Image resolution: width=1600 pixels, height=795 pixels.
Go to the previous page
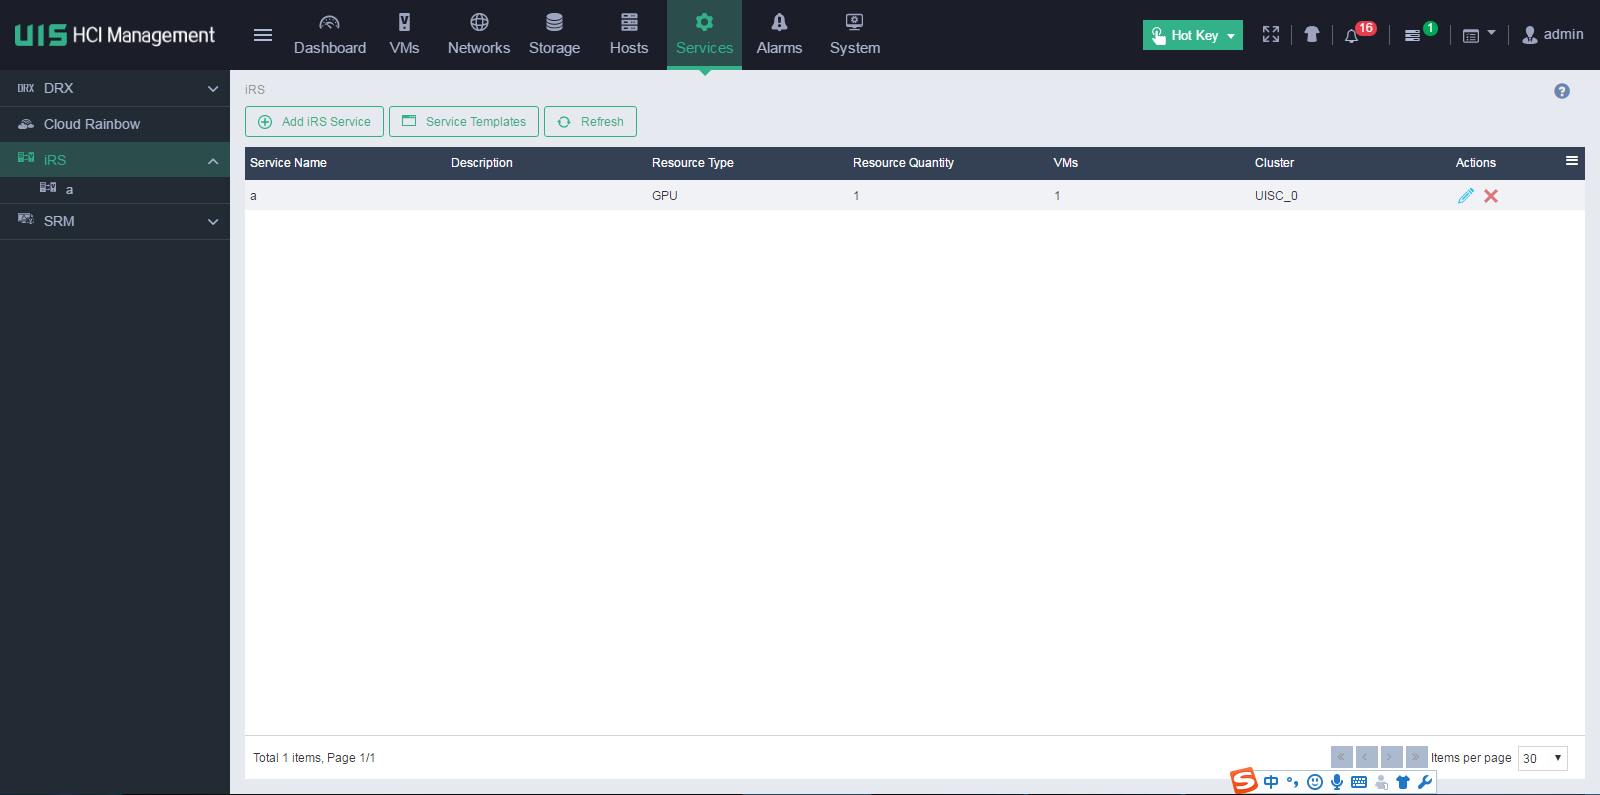pyautogui.click(x=1367, y=757)
